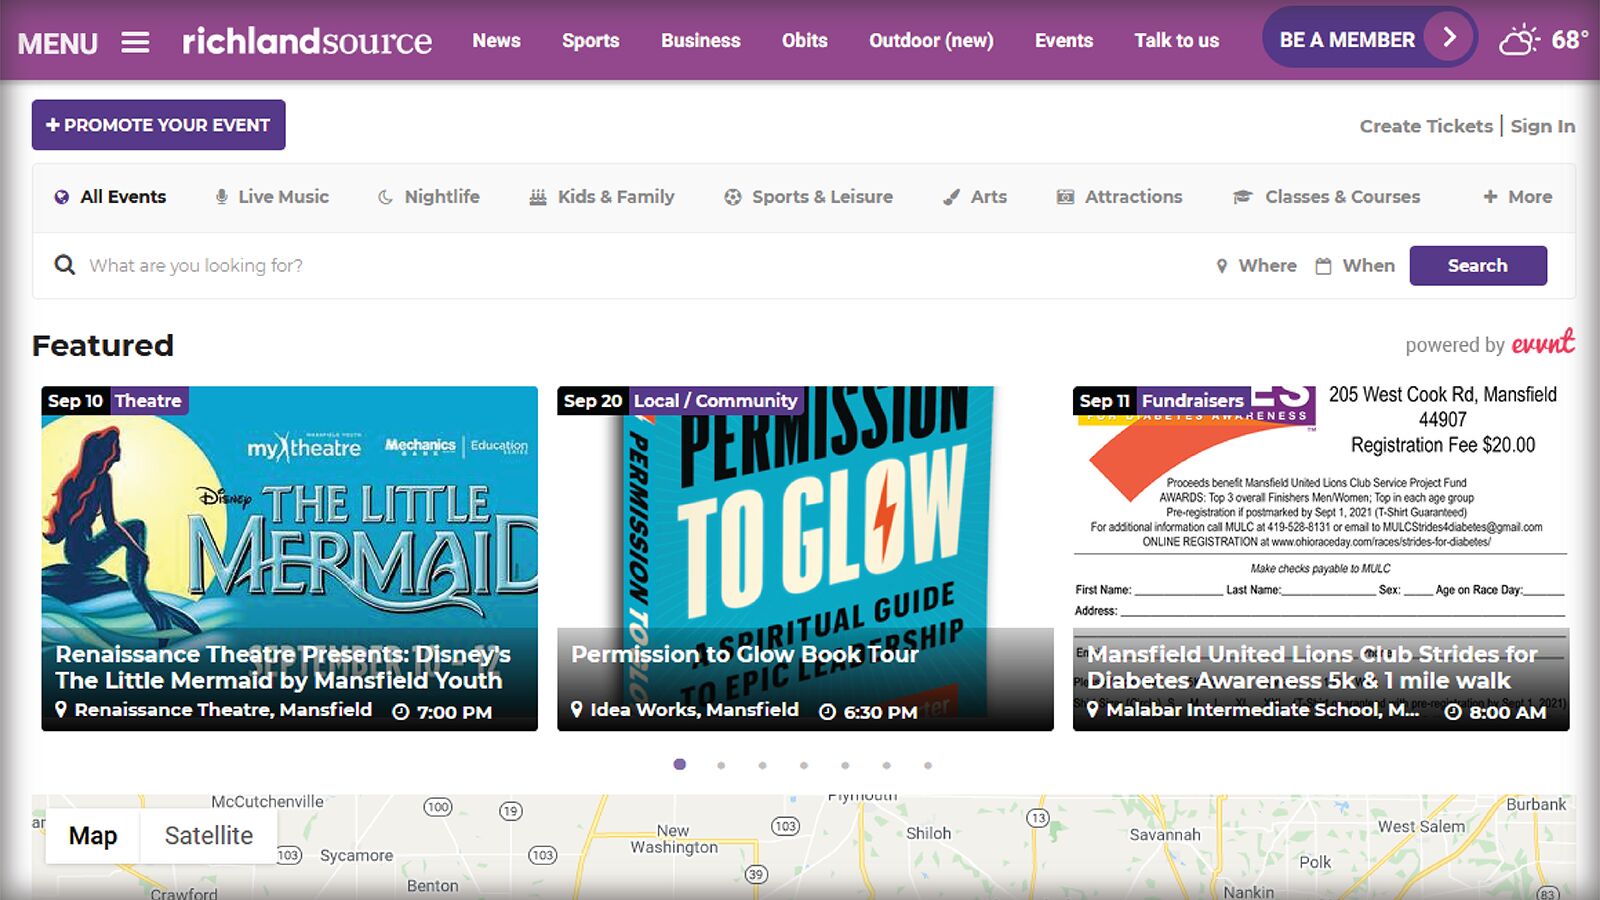
Task: Focus the 'What are you looking for?' field
Action: pos(640,265)
